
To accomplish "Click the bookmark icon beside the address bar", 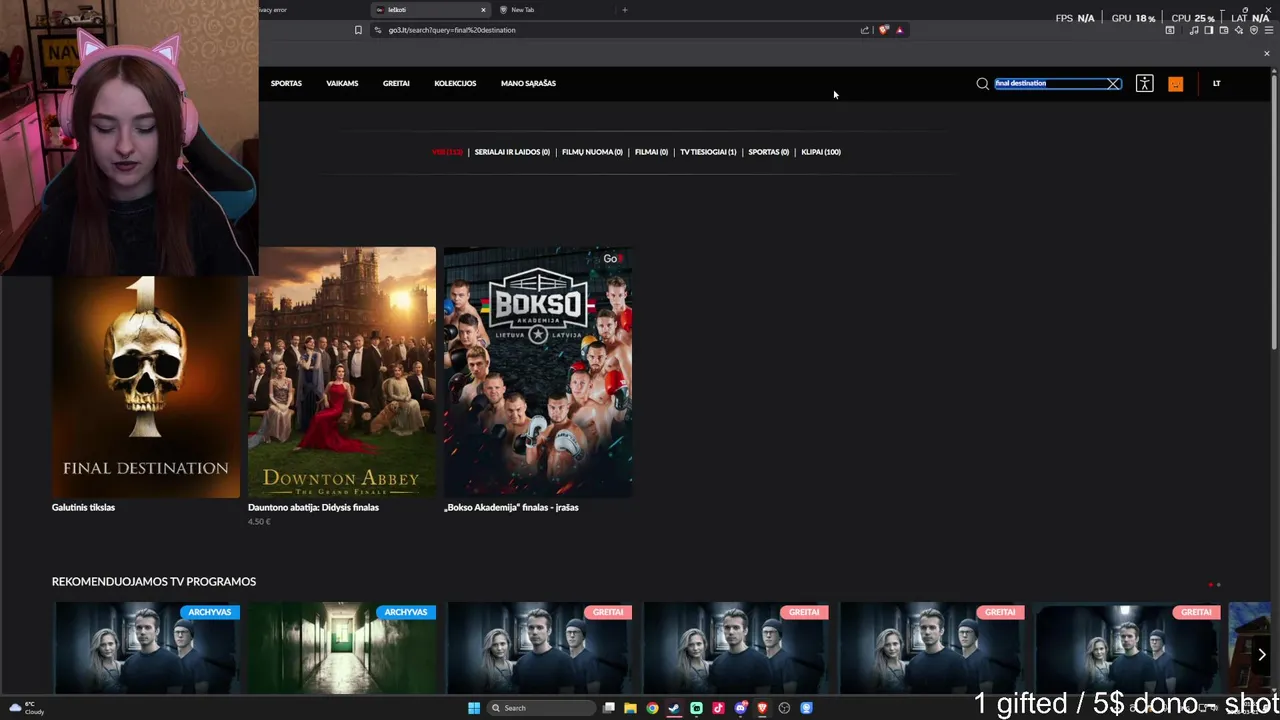I will click(x=358, y=30).
